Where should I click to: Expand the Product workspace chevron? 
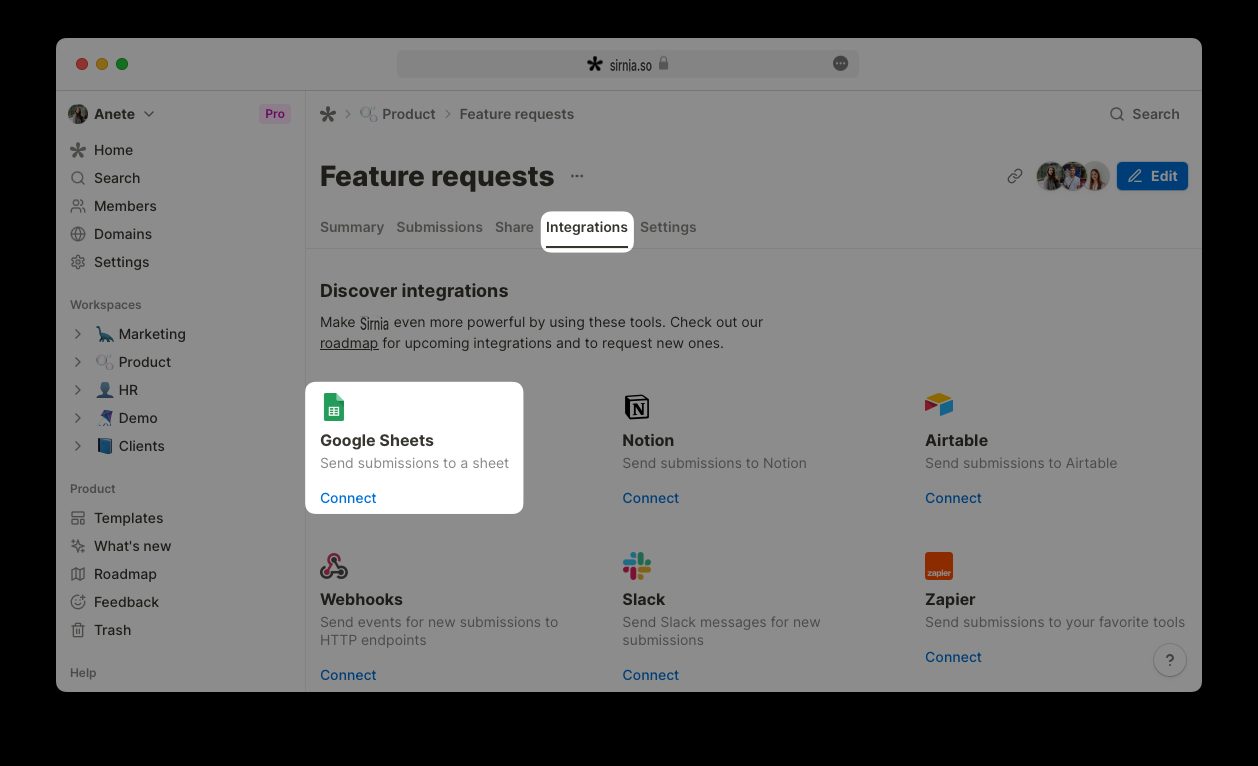tap(78, 362)
